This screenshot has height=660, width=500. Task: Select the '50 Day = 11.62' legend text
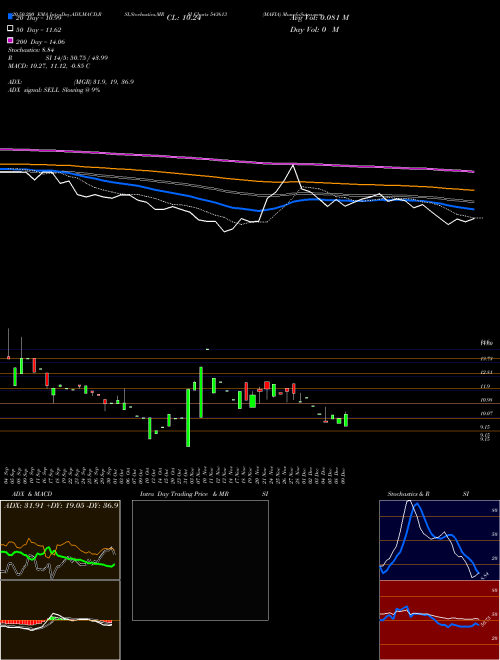[x=39, y=30]
